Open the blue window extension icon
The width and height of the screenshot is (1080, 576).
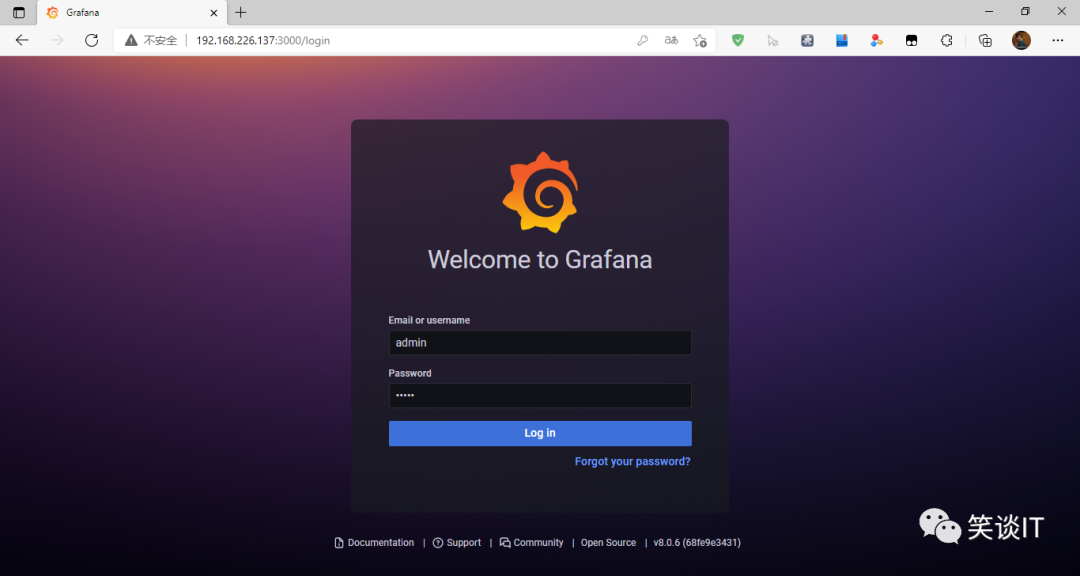pyautogui.click(x=842, y=41)
